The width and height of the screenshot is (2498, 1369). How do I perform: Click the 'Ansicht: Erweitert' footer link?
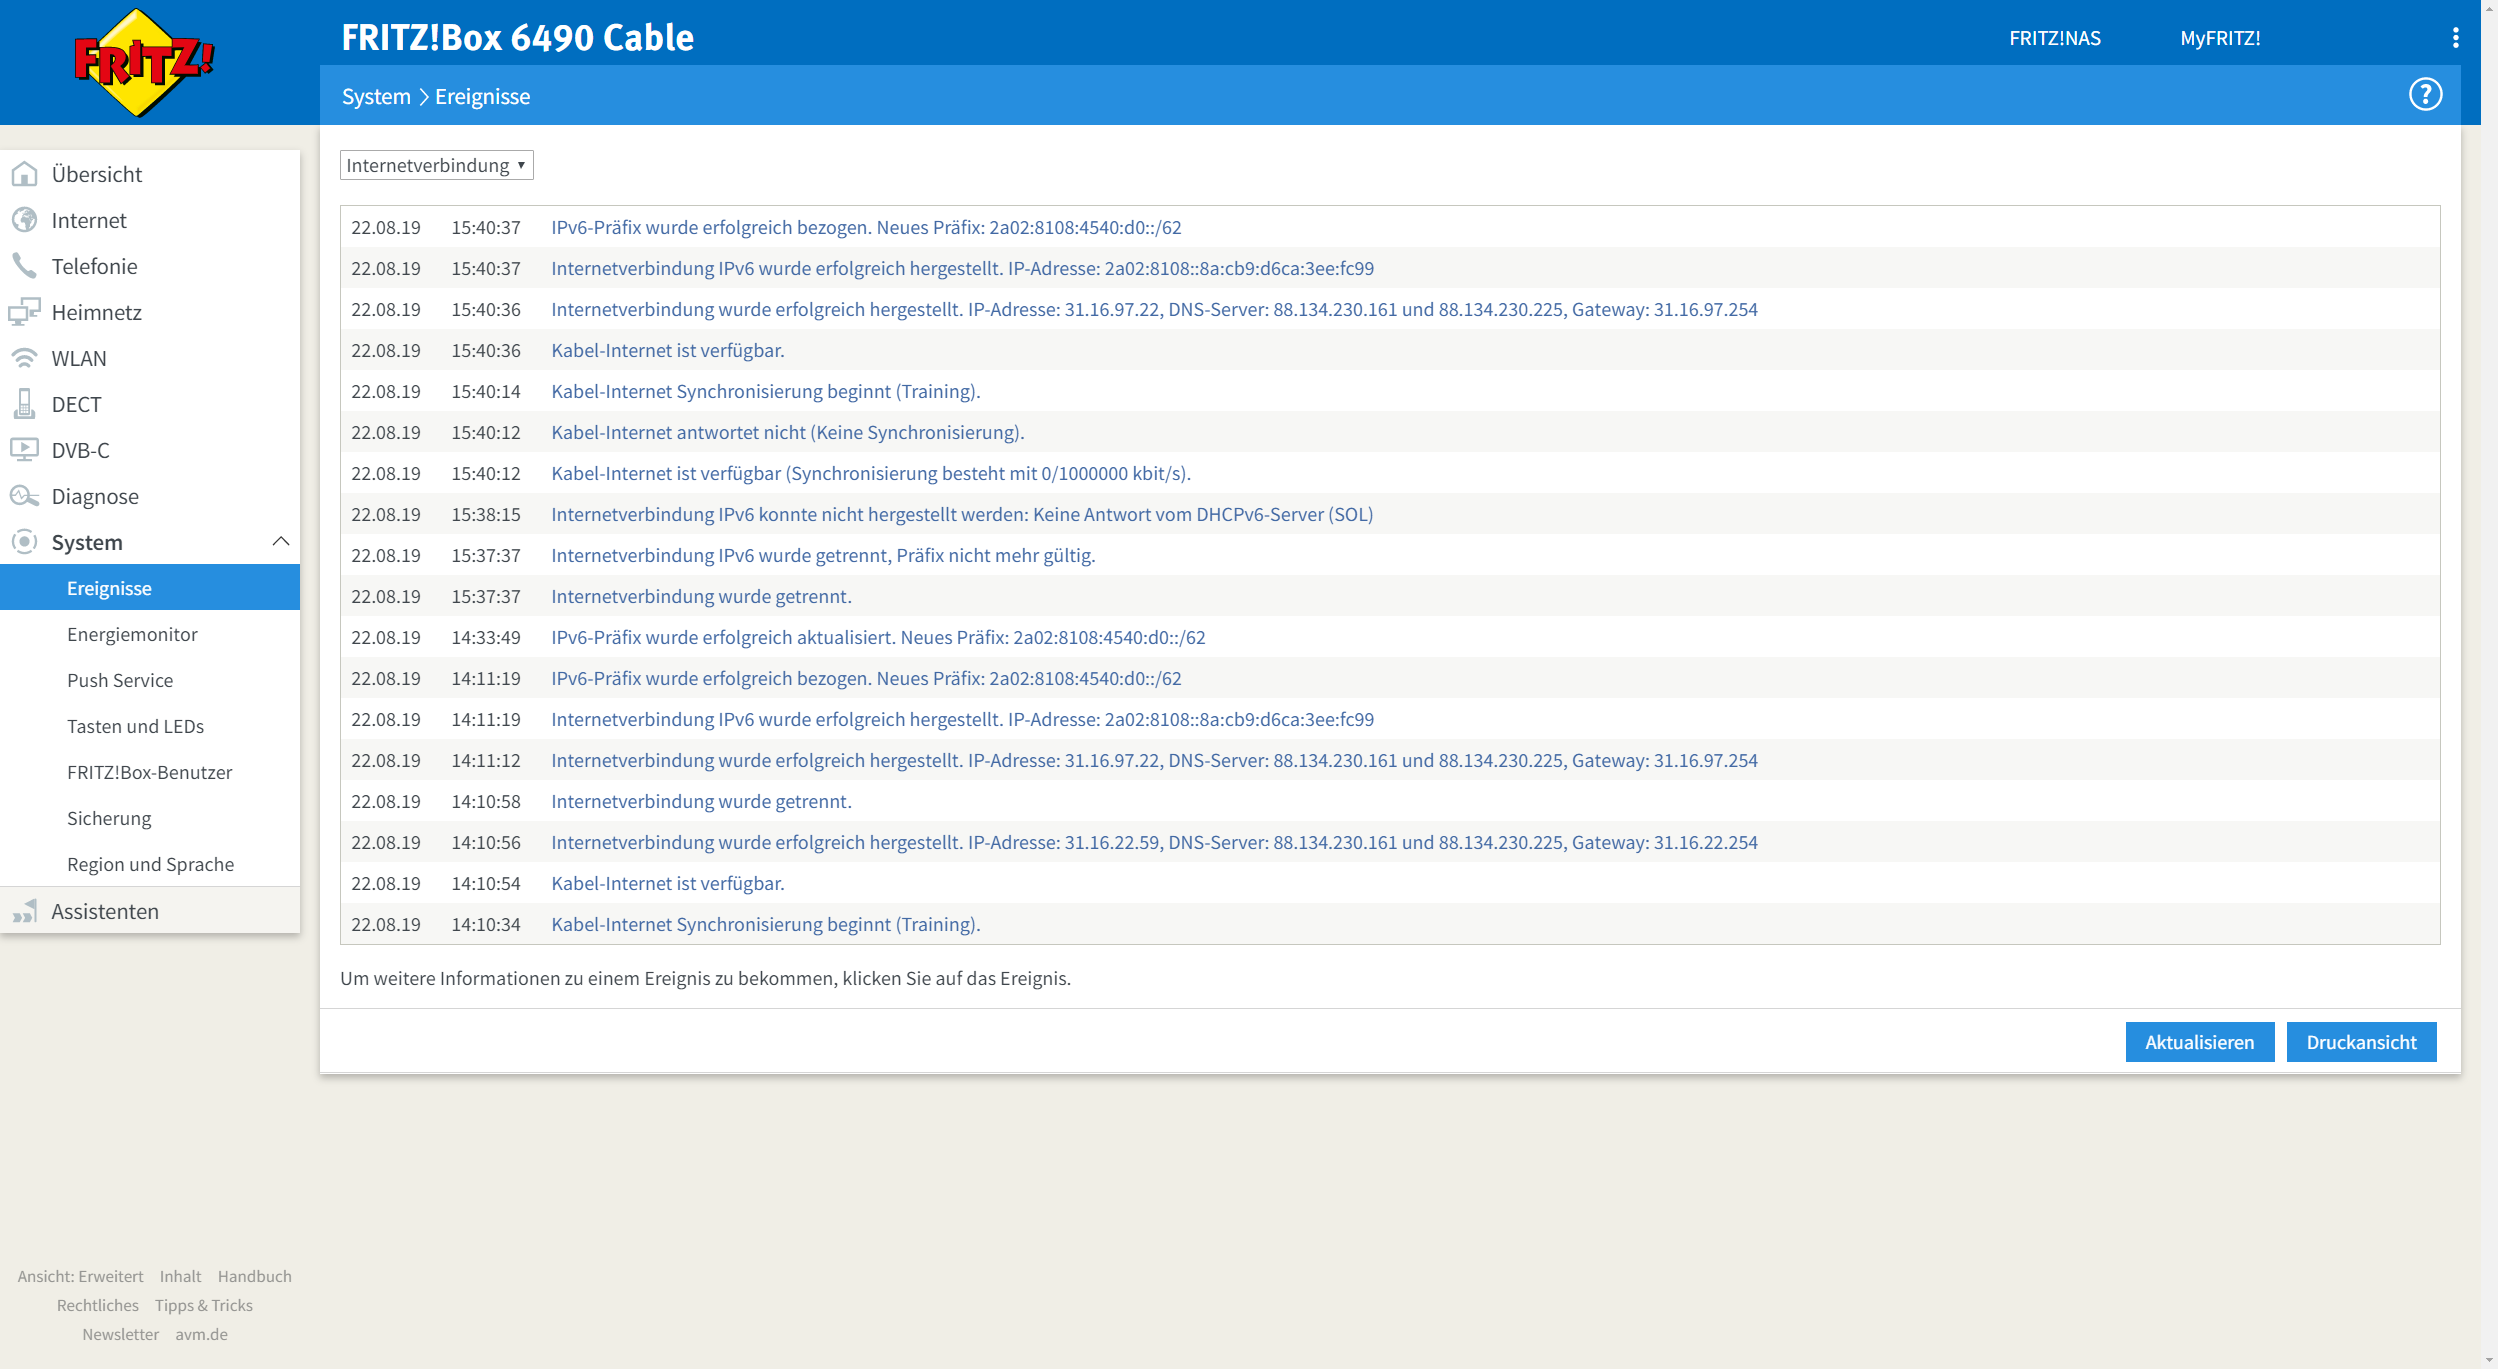pyautogui.click(x=80, y=1276)
